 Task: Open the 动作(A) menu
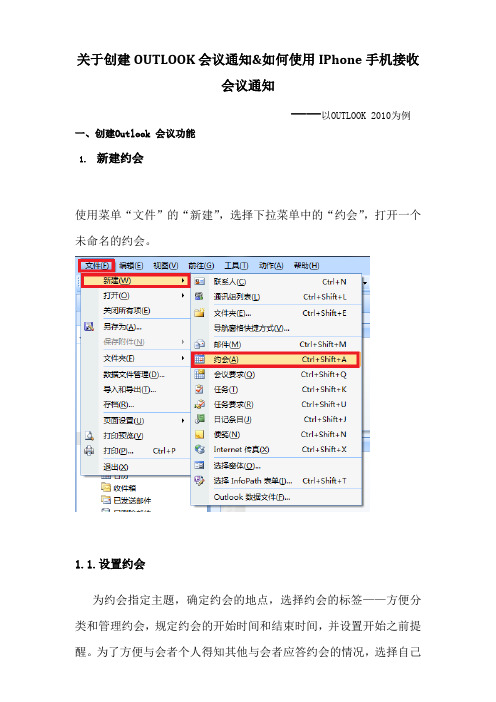point(271,265)
